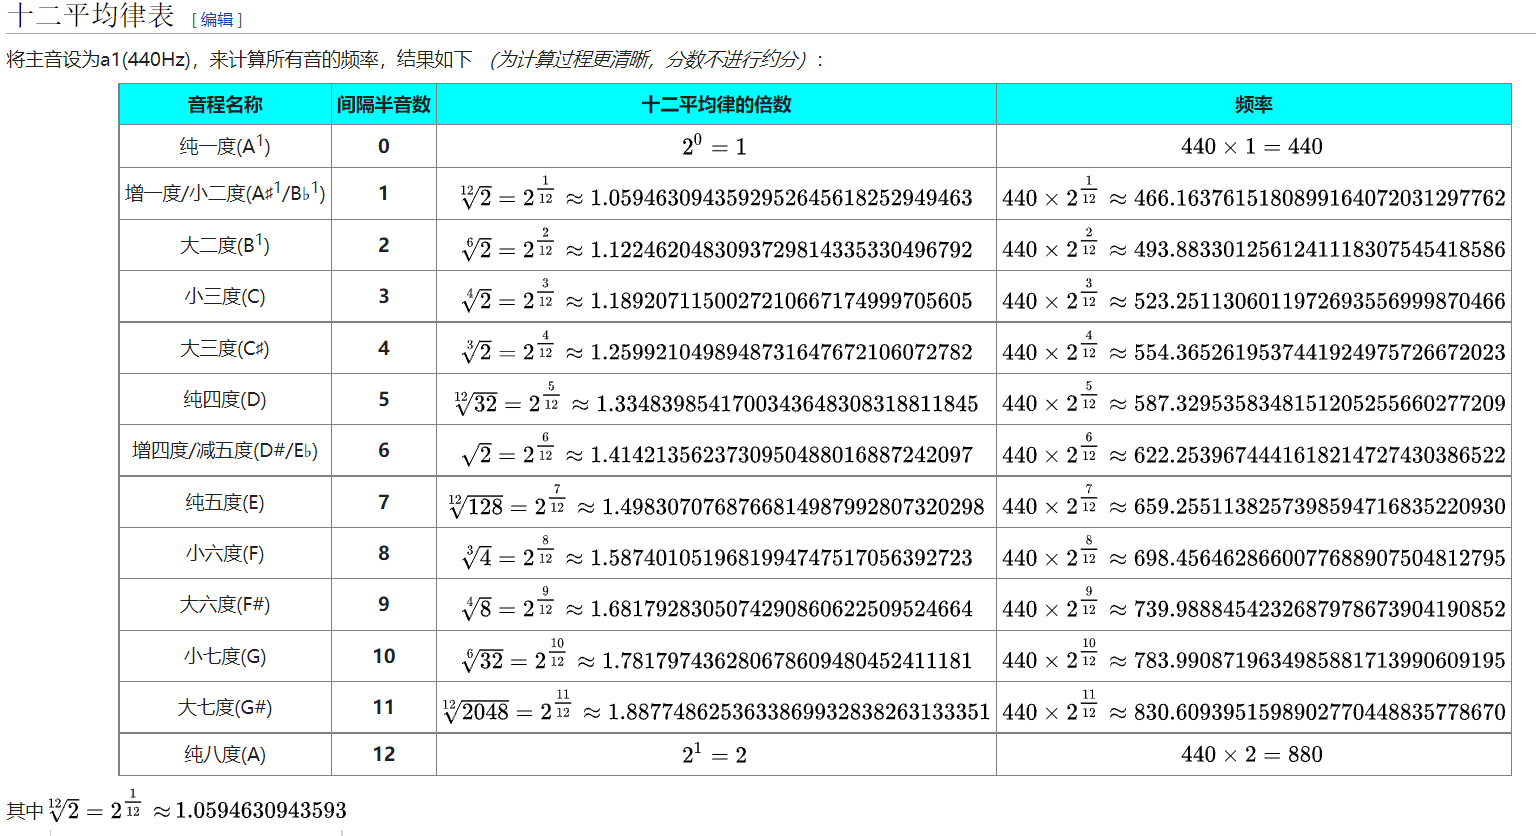The width and height of the screenshot is (1536, 836).
Task: Select the cell 小三度(C)
Action: pyautogui.click(x=225, y=296)
